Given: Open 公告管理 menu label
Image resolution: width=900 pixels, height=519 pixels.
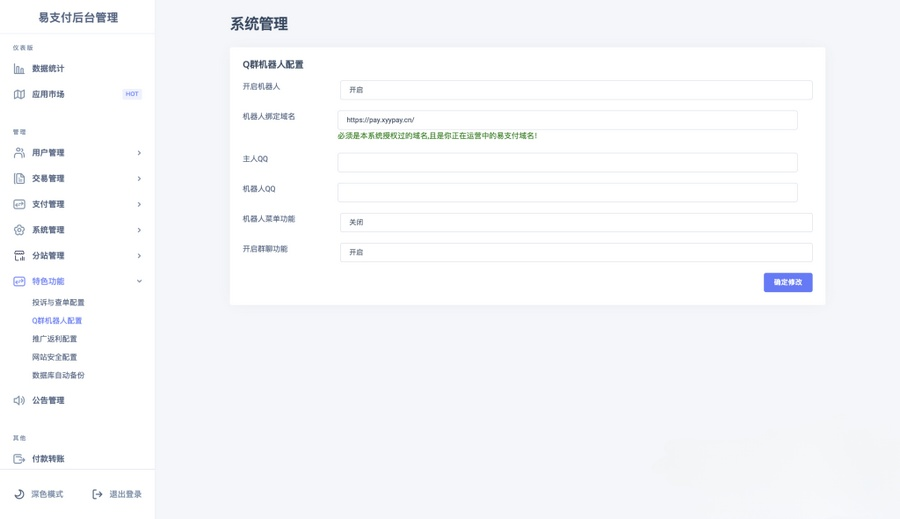Looking at the screenshot, I should 48,400.
